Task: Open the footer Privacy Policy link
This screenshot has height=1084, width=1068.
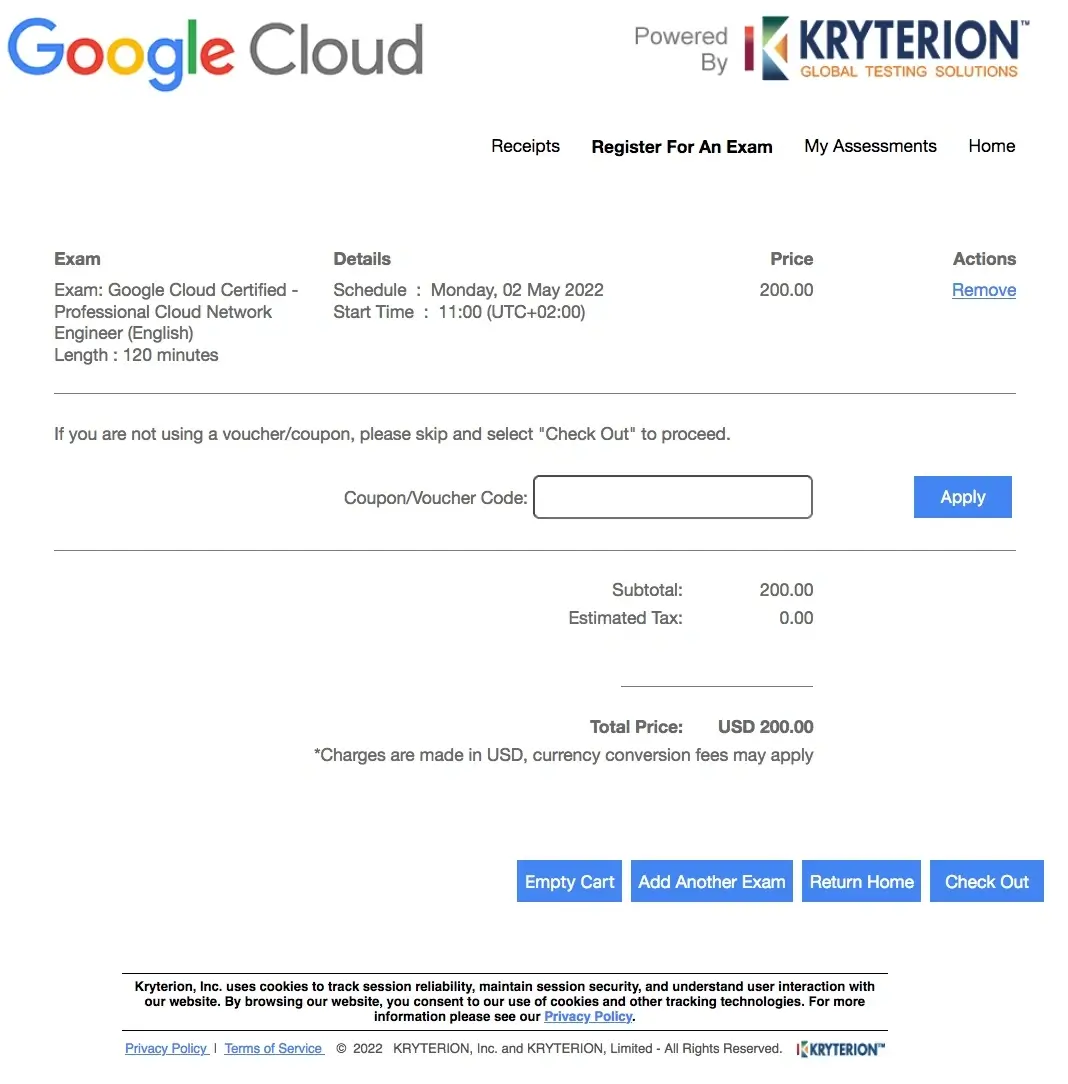Action: coord(166,1048)
